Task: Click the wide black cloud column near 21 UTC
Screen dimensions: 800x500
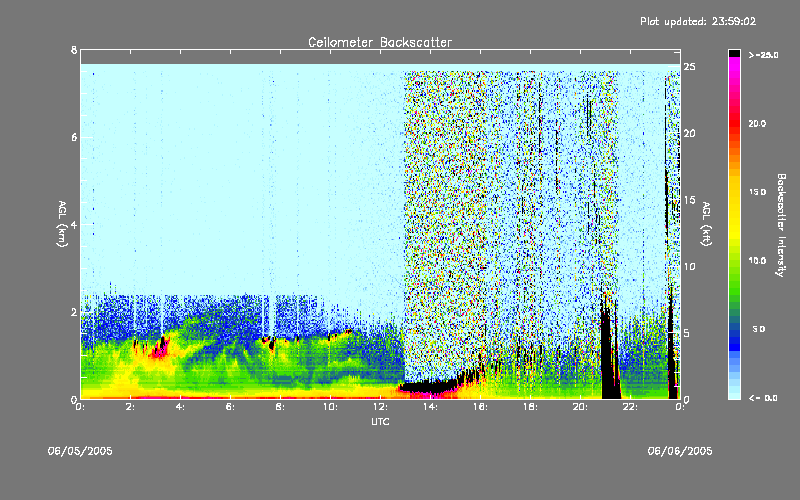Action: [608, 357]
